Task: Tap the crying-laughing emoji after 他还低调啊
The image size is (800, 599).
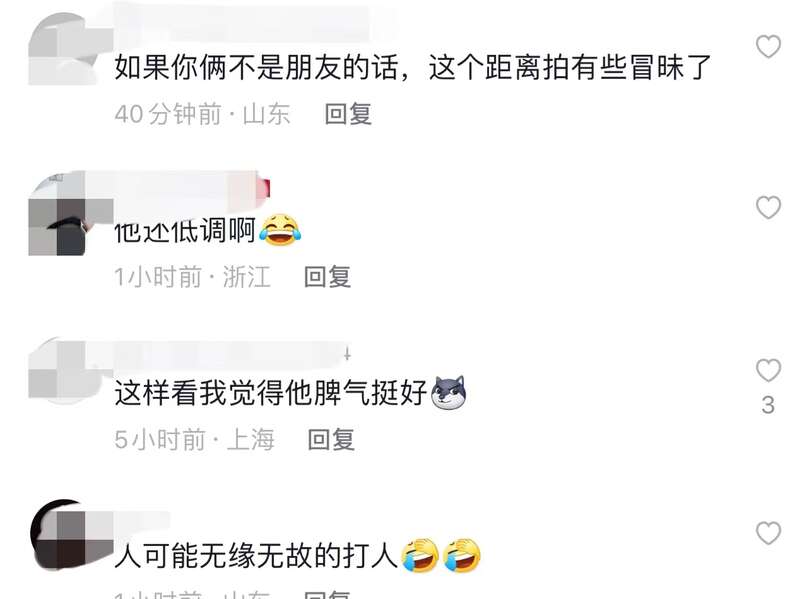Action: [280, 231]
